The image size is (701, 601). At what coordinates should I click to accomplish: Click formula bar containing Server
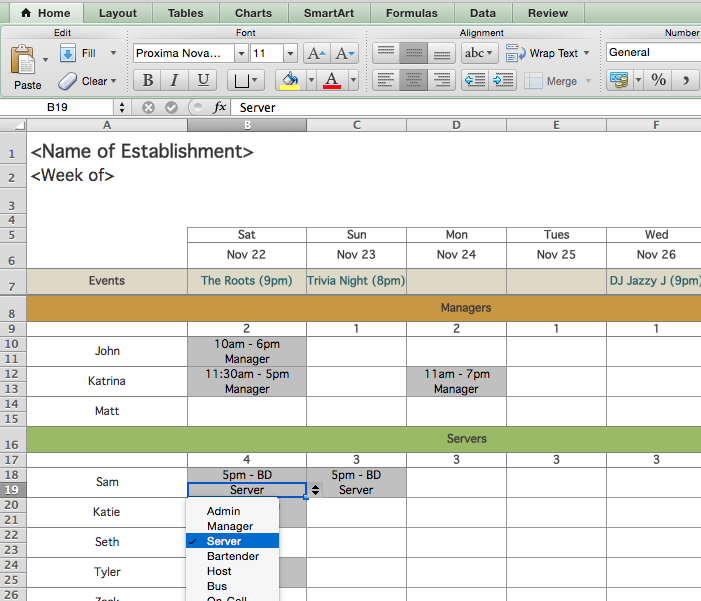(465, 107)
